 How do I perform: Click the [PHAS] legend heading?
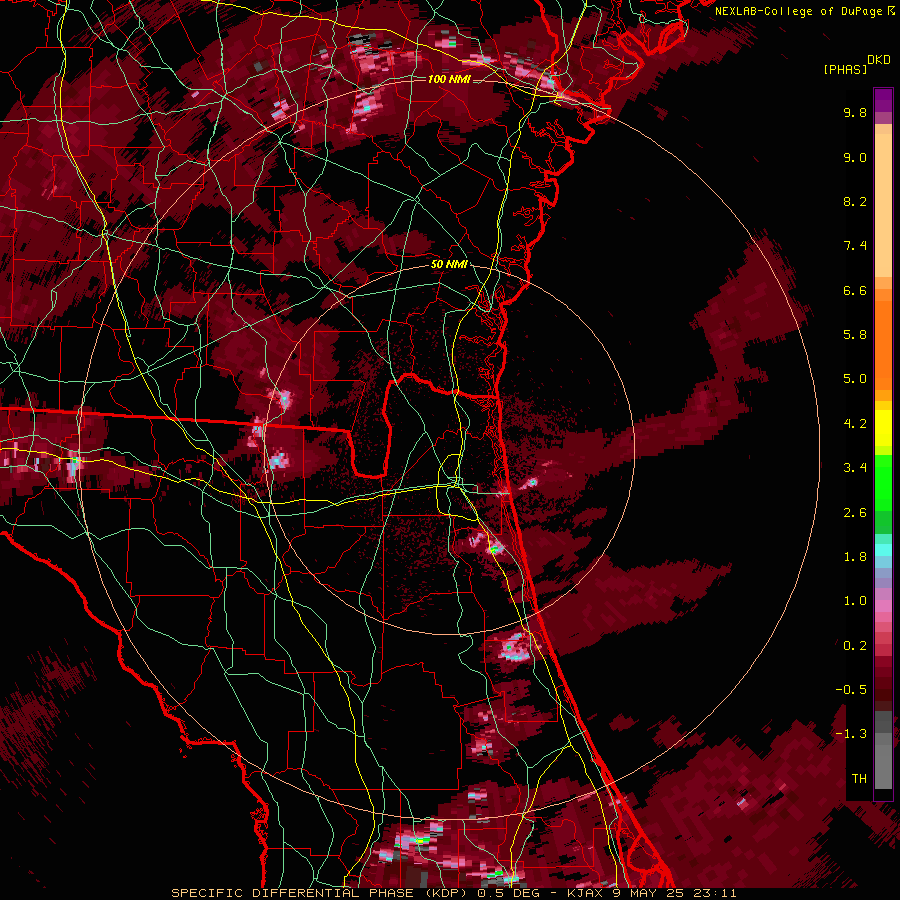845,69
